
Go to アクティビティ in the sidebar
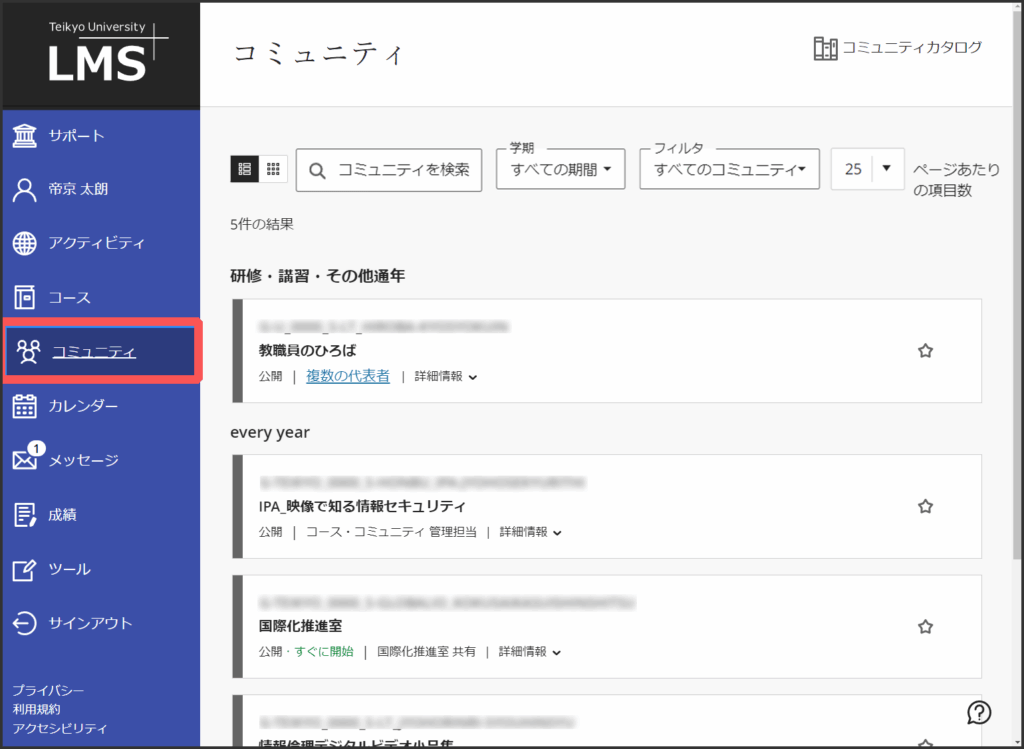101,243
